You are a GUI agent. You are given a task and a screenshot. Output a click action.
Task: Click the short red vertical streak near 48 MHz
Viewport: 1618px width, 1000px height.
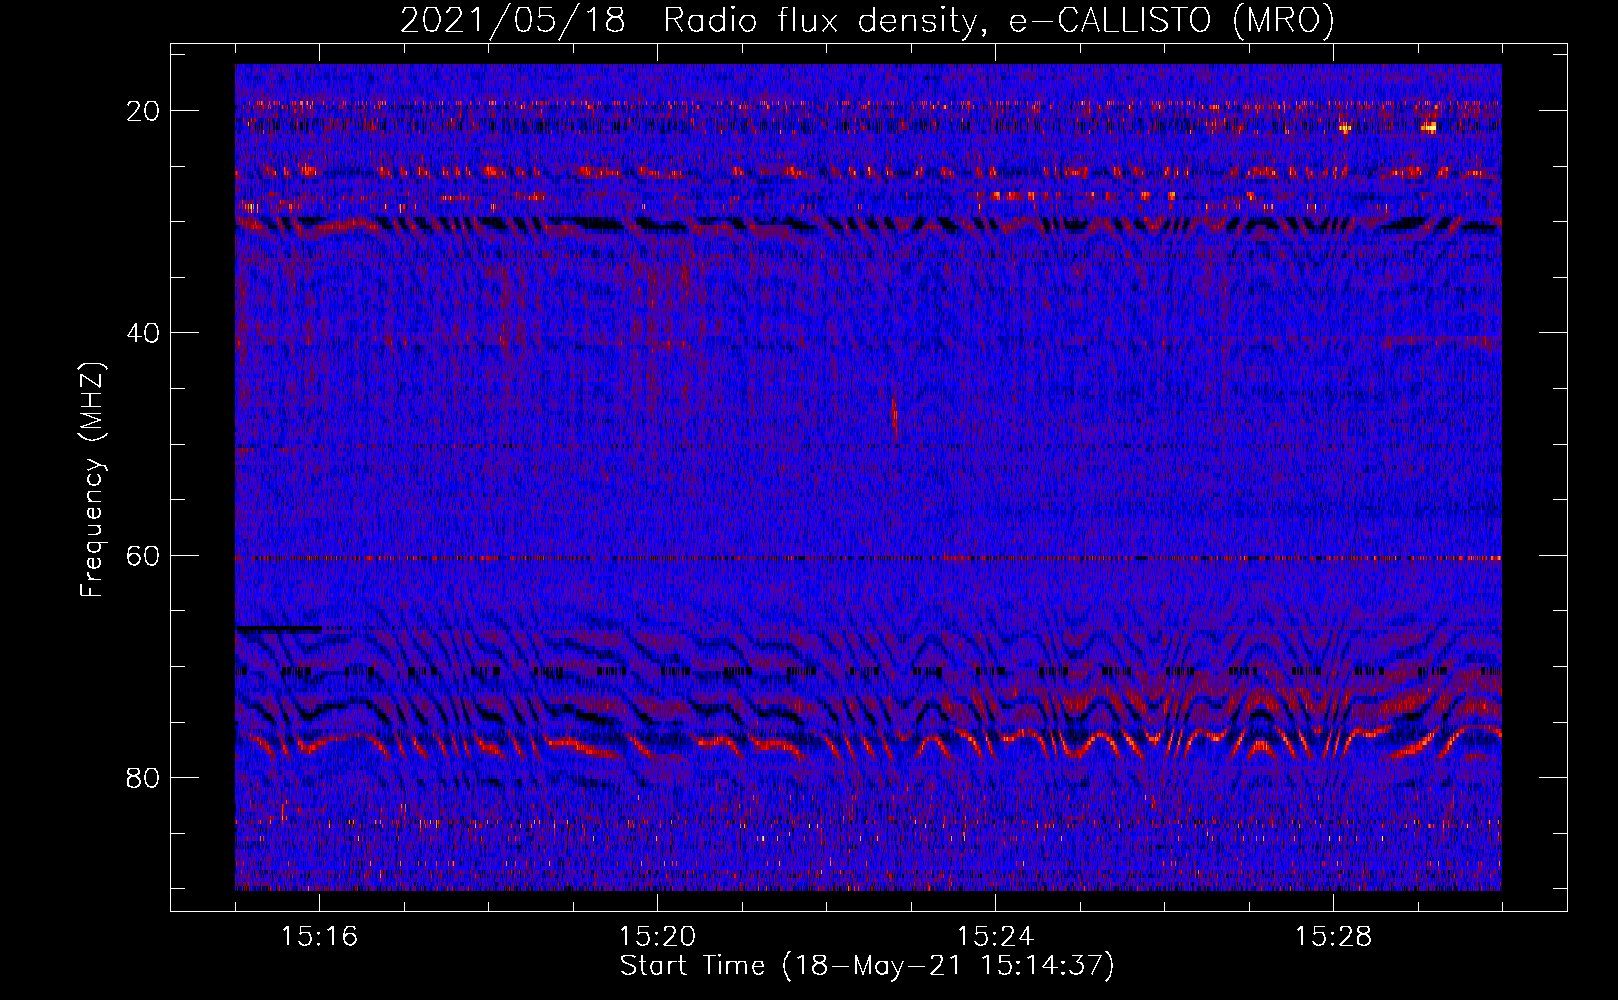(x=894, y=416)
